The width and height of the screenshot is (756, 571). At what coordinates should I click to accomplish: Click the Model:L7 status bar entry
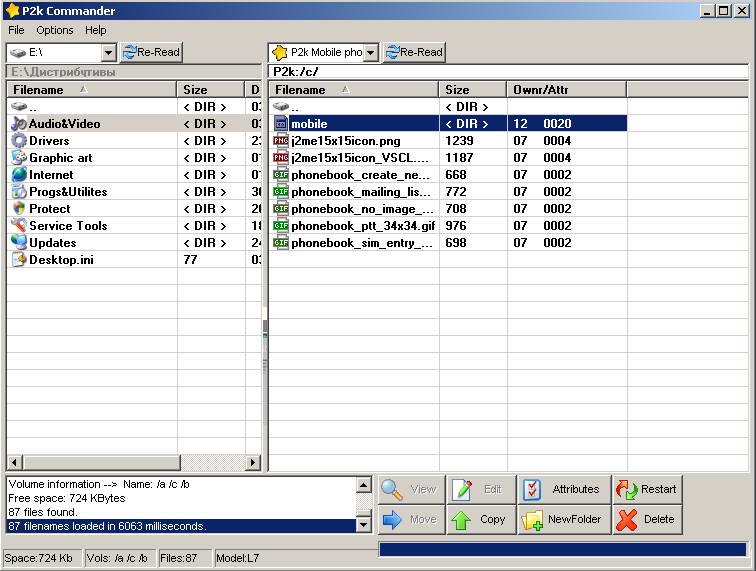coord(237,558)
